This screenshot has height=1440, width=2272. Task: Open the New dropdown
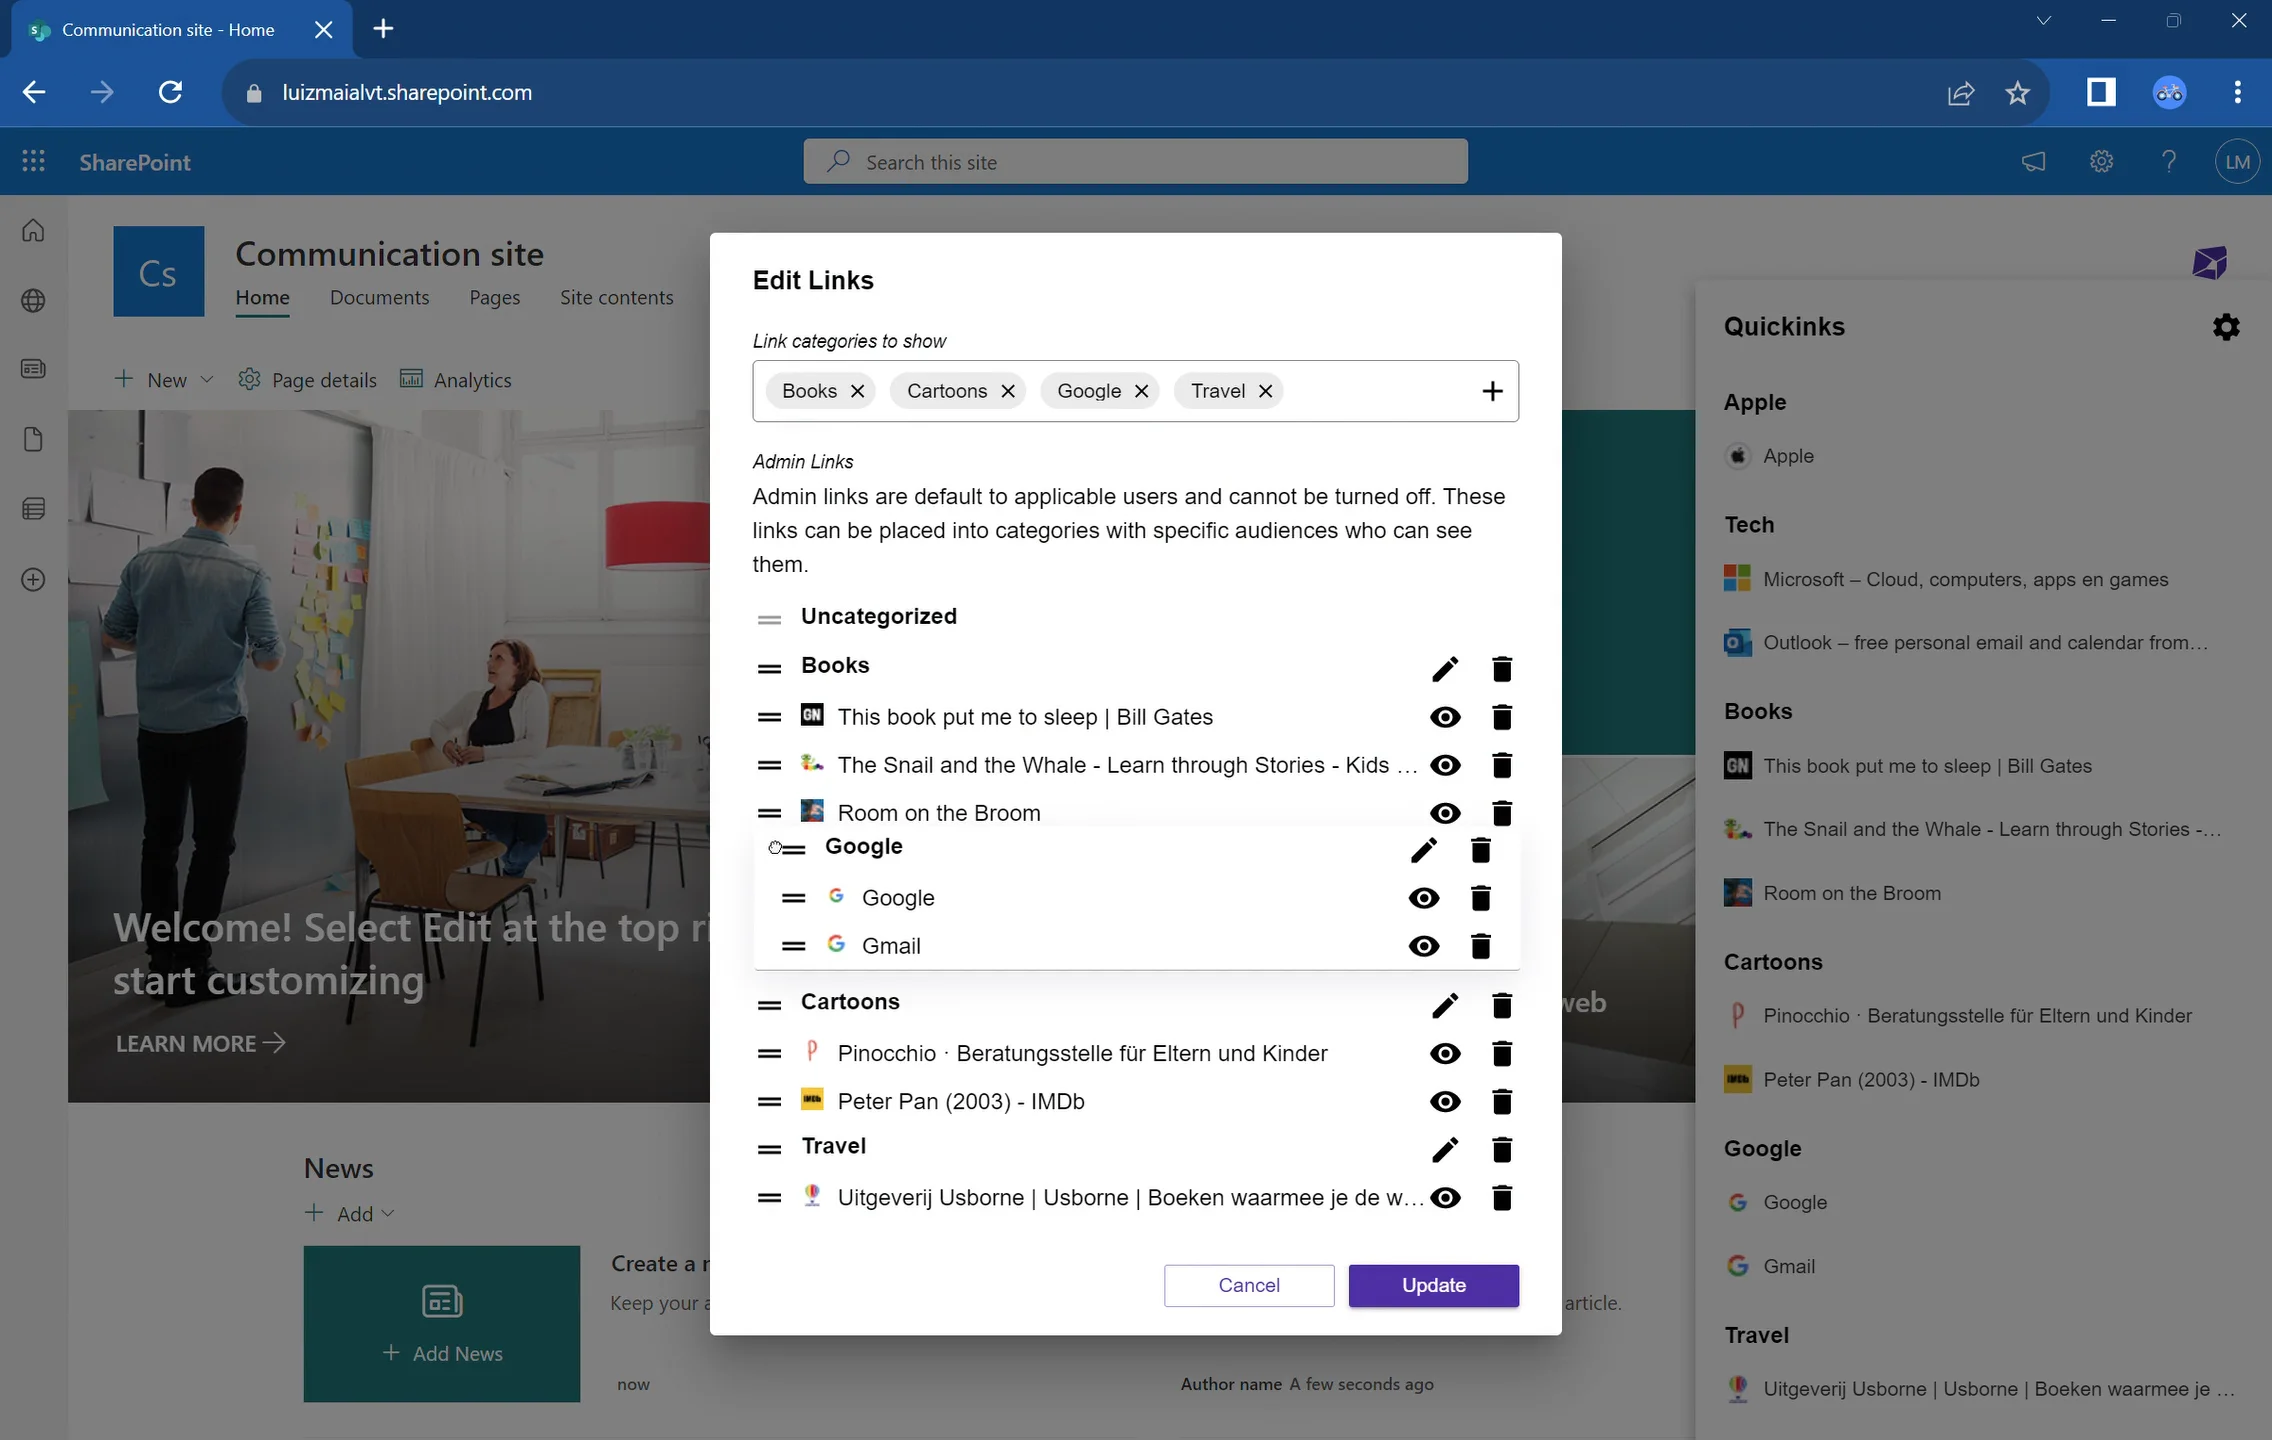(x=163, y=379)
